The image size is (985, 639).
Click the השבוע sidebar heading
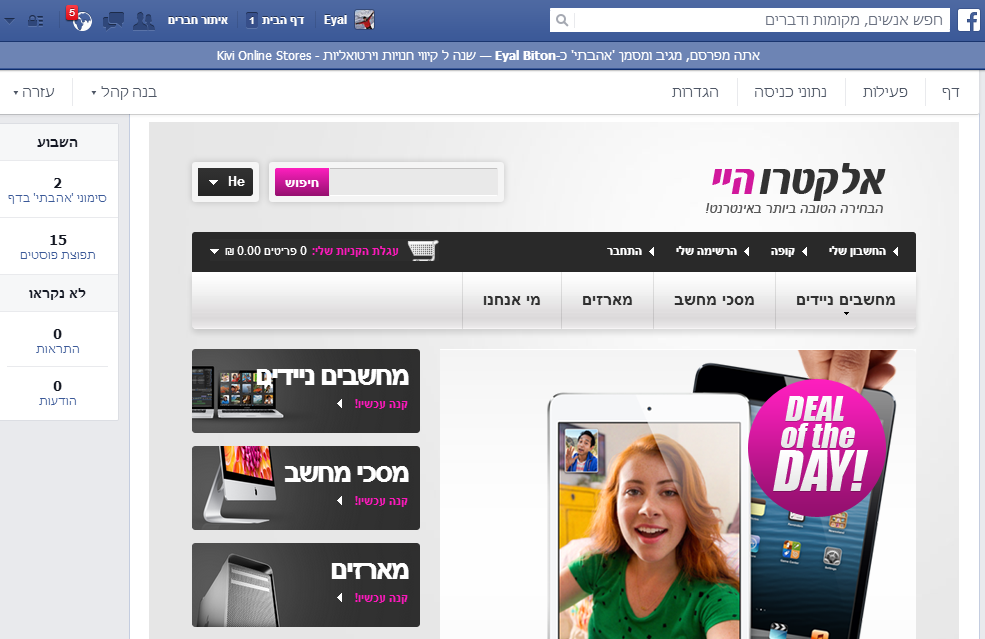pyautogui.click(x=57, y=143)
